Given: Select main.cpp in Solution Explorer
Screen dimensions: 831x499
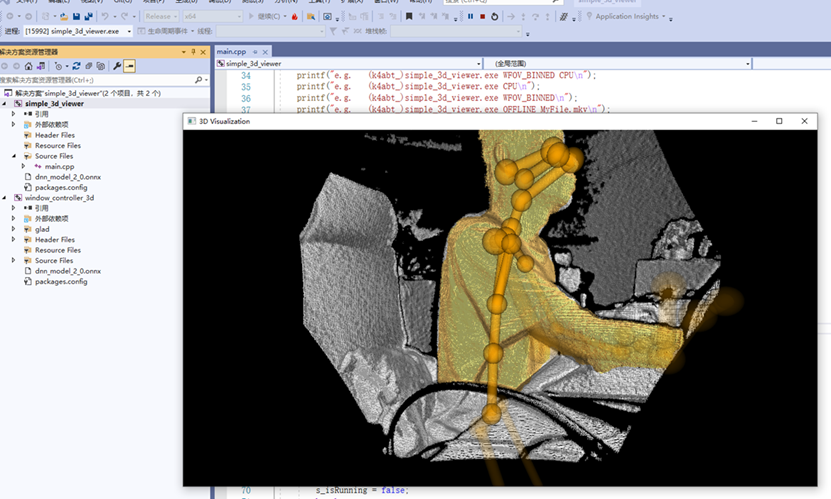Looking at the screenshot, I should (59, 166).
